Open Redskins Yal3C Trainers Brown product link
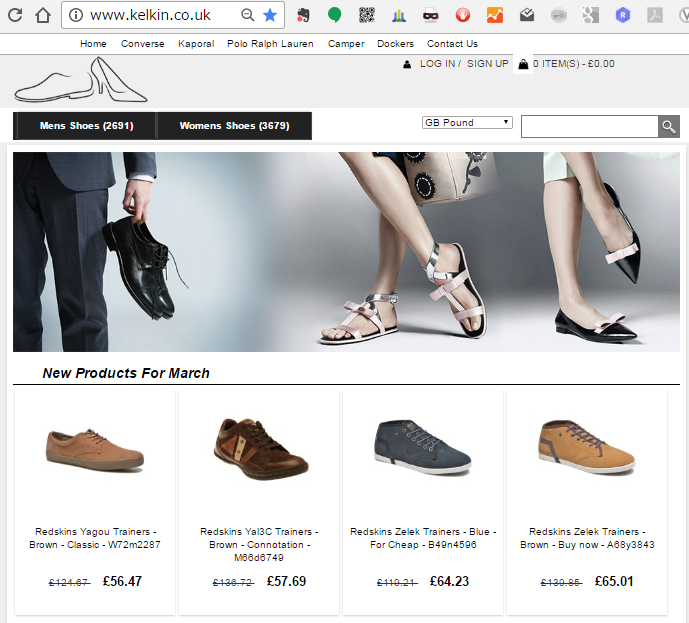The image size is (689, 623). 259,545
